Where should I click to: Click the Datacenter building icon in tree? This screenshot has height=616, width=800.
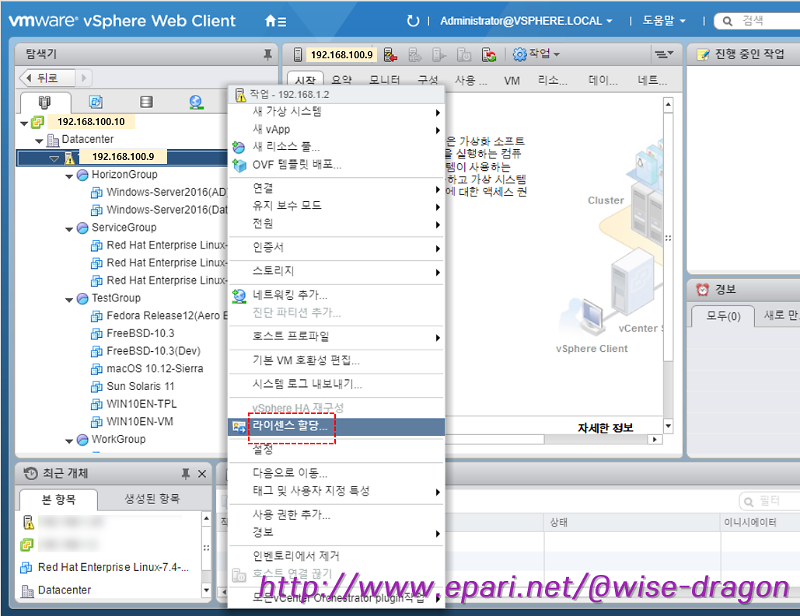click(53, 139)
